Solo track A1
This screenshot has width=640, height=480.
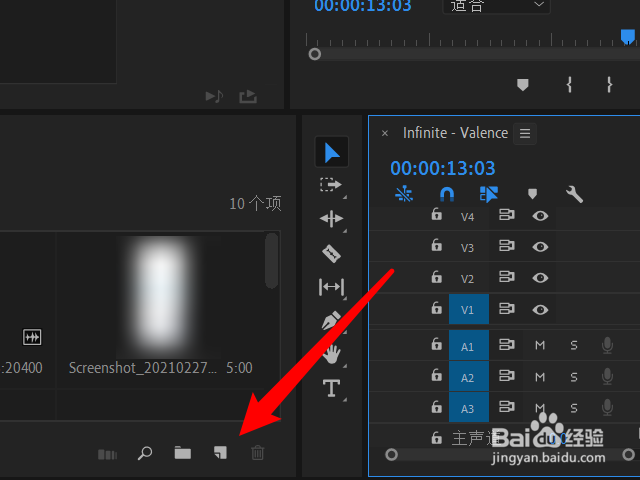pos(574,345)
